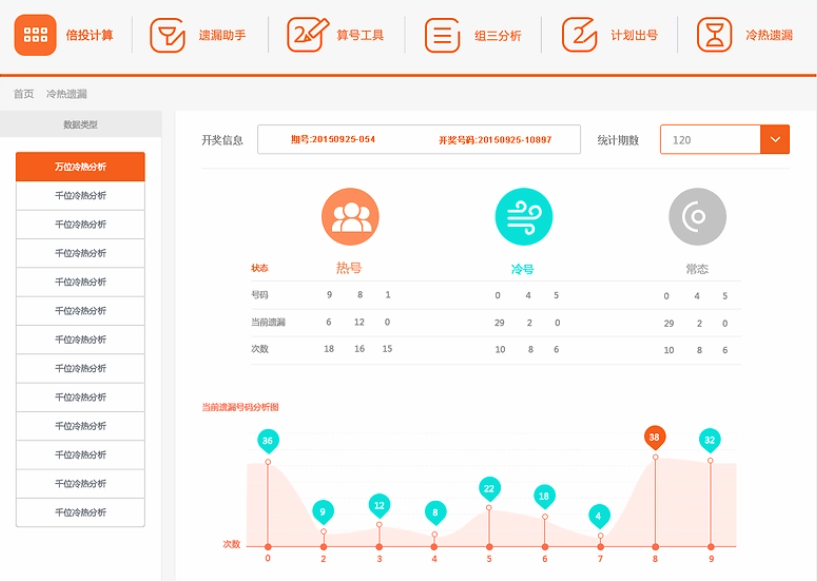Click the 冷号 column heading

[522, 269]
